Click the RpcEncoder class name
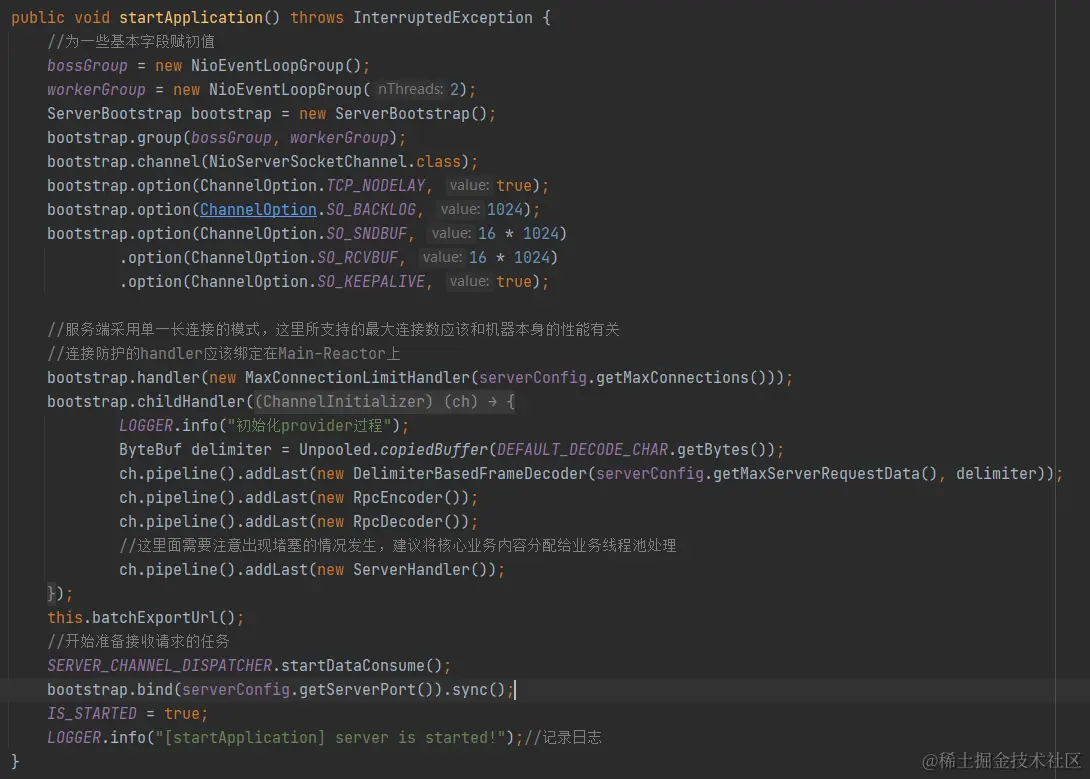Viewport: 1090px width, 779px height. [x=398, y=498]
